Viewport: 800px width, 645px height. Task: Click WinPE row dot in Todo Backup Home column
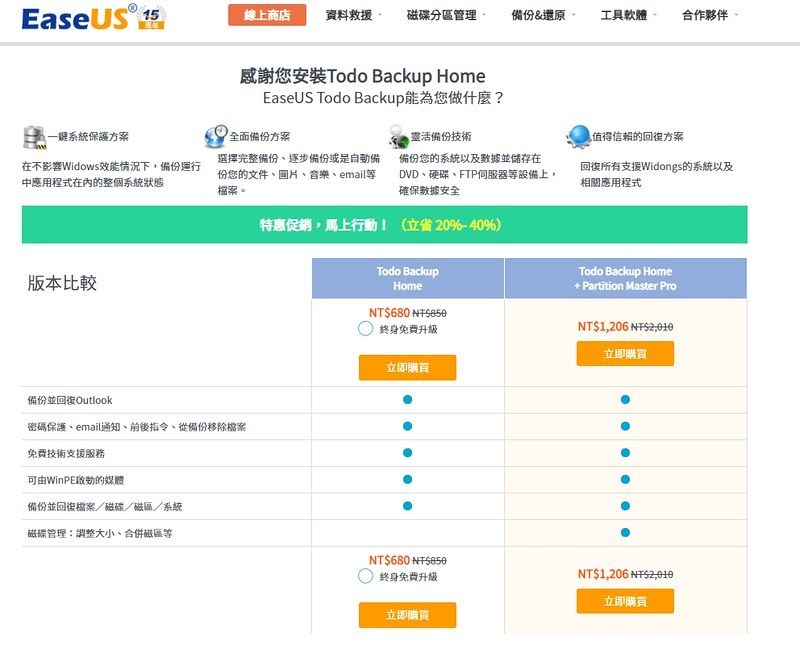click(407, 479)
